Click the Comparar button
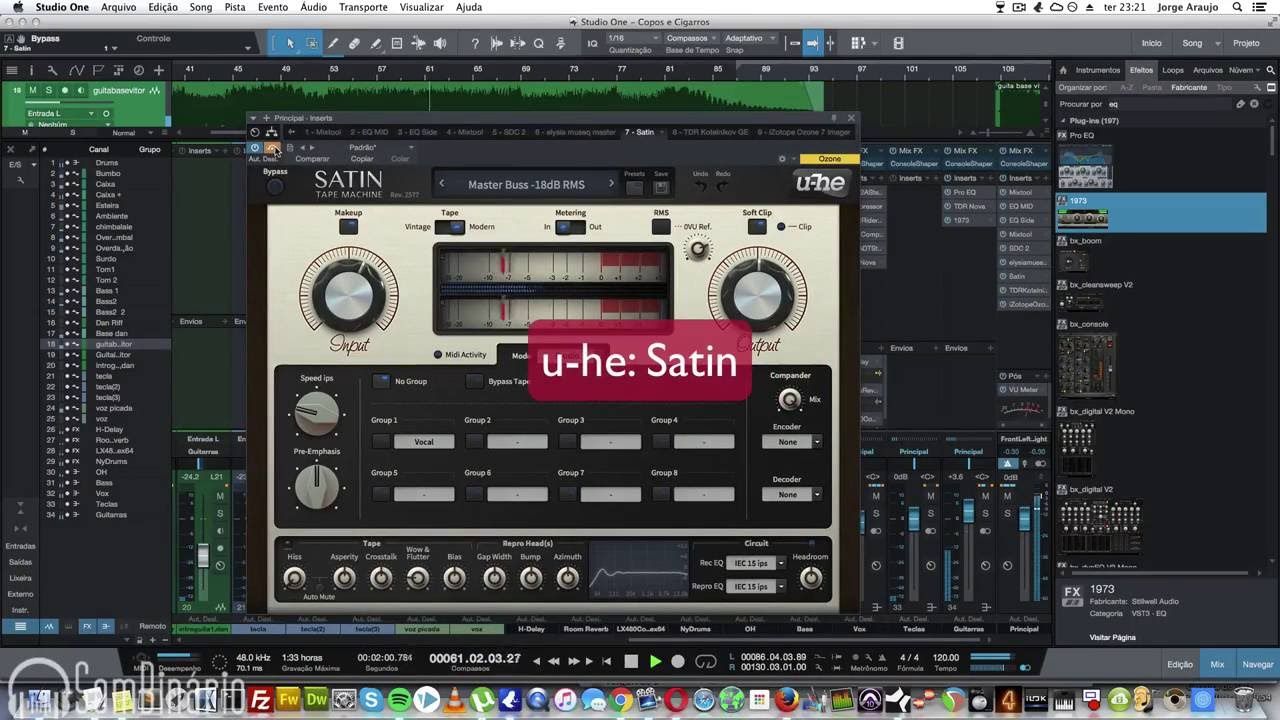 pyautogui.click(x=312, y=159)
